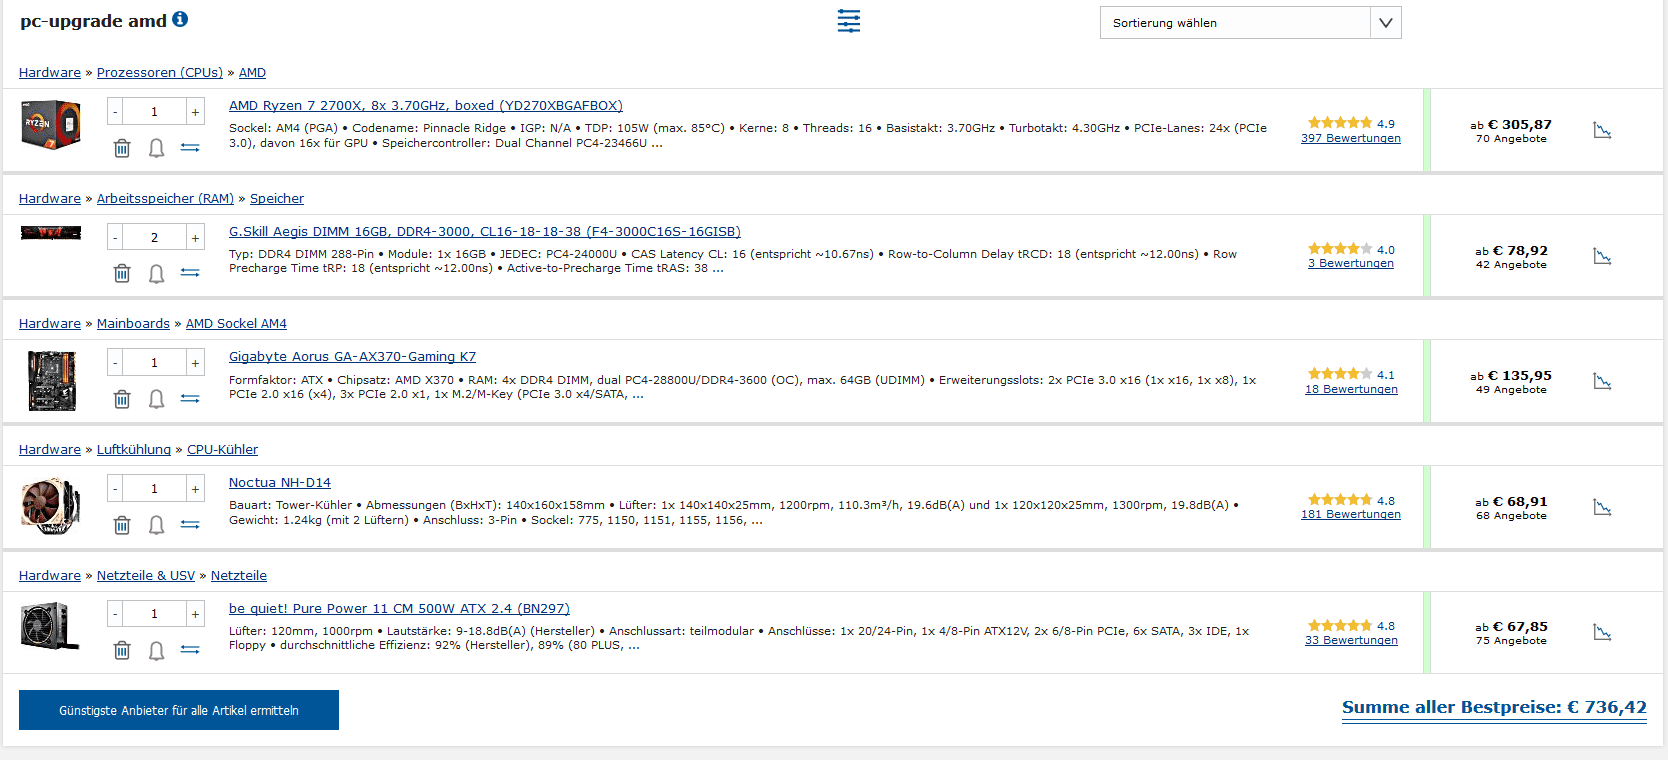Decrease quantity of G.Skill Aegis RAM
The image size is (1668, 760).
coord(115,238)
